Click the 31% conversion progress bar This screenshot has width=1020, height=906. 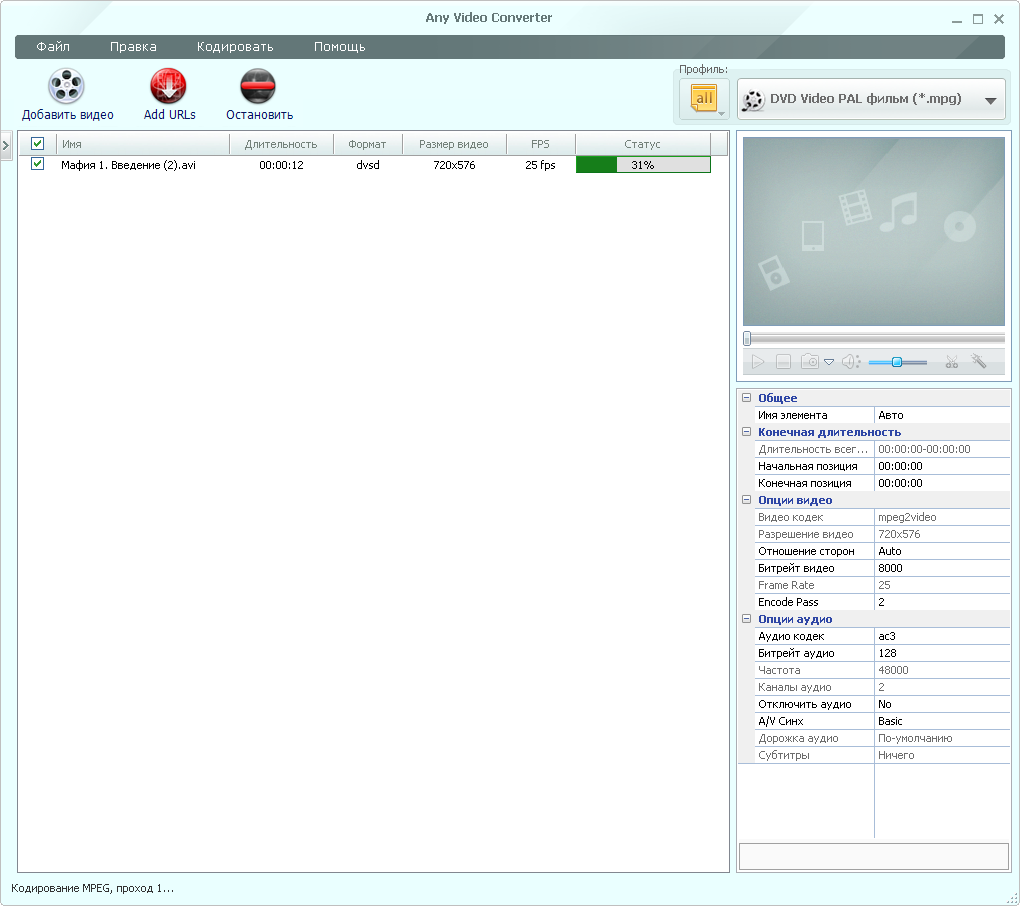(x=643, y=165)
